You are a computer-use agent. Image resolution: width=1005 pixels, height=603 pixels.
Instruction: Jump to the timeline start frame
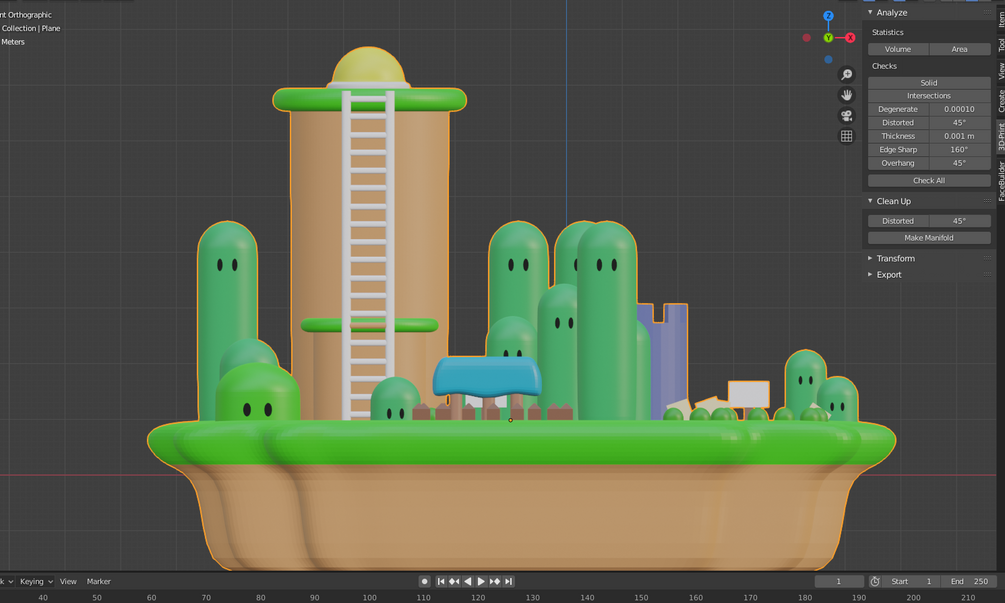pyautogui.click(x=440, y=581)
